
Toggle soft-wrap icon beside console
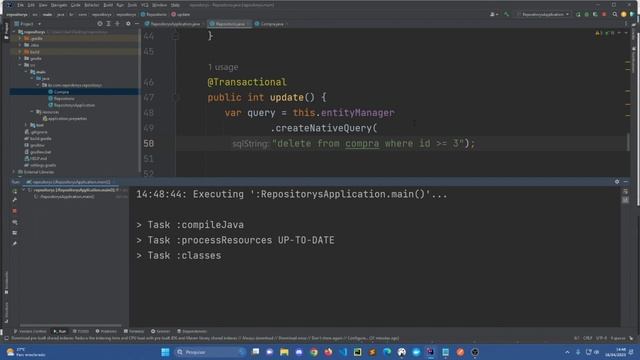click(x=625, y=191)
